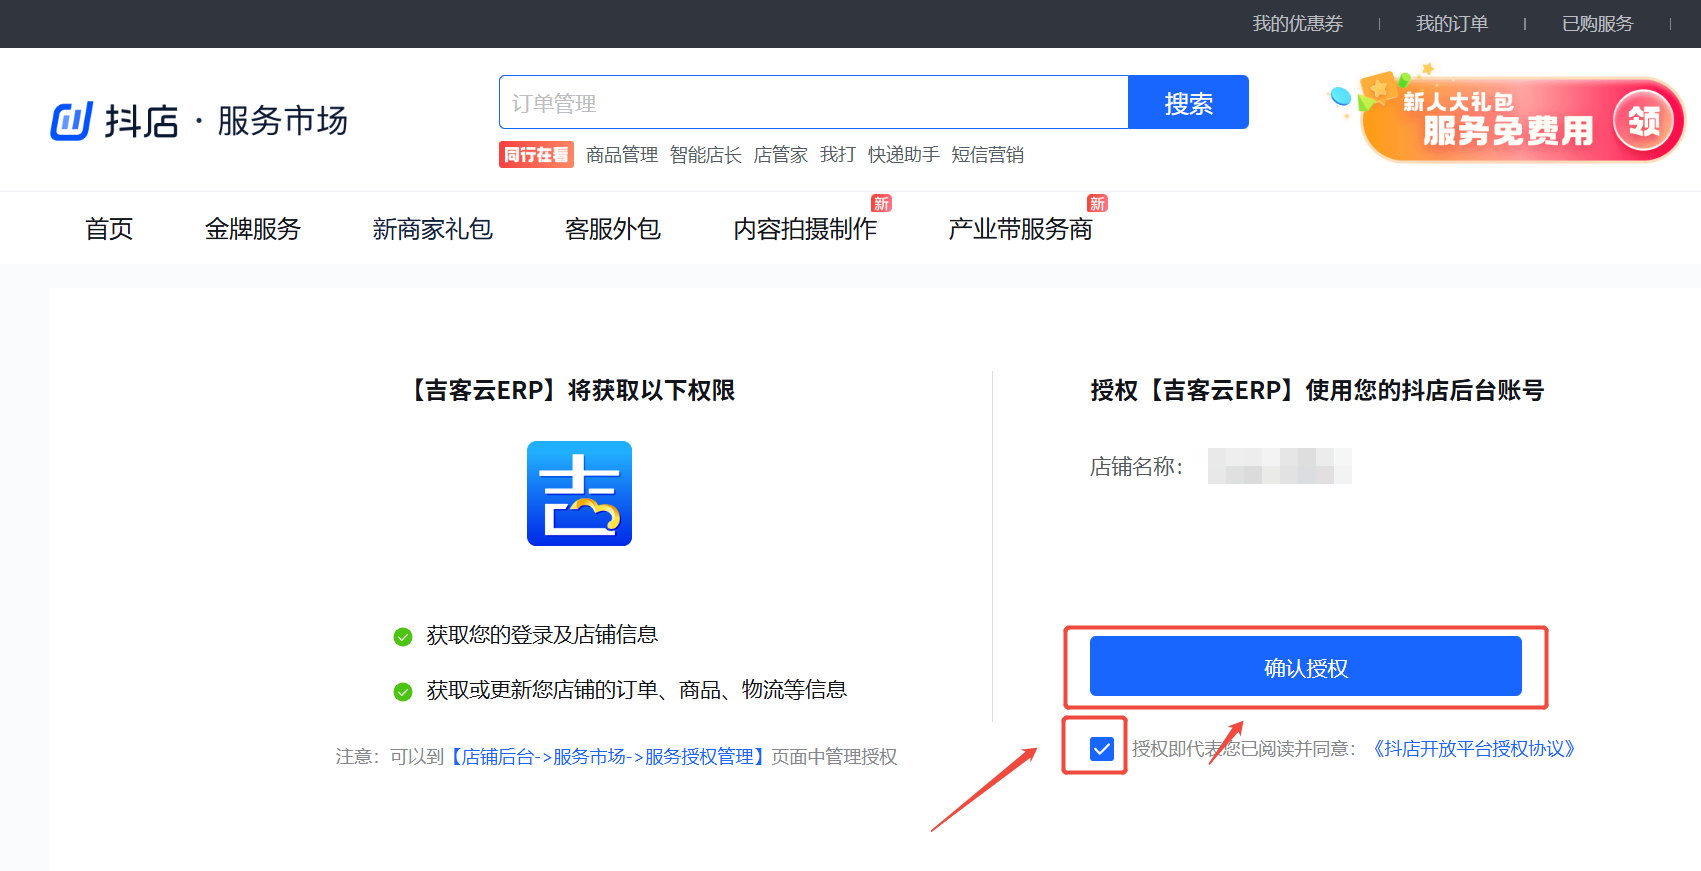Select 店管家 suggested keyword
The height and width of the screenshot is (871, 1701).
pos(781,155)
